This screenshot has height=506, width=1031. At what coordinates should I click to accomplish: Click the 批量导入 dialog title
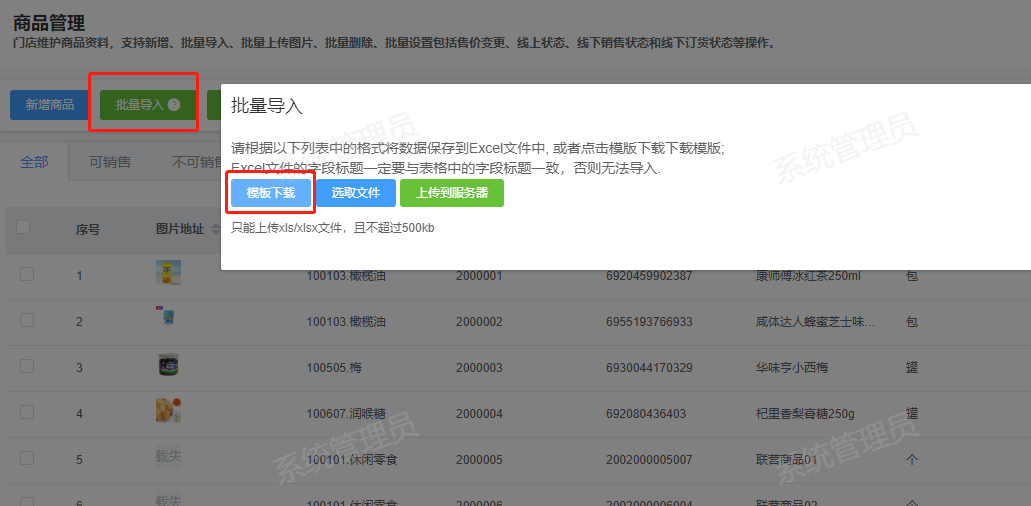(x=266, y=106)
